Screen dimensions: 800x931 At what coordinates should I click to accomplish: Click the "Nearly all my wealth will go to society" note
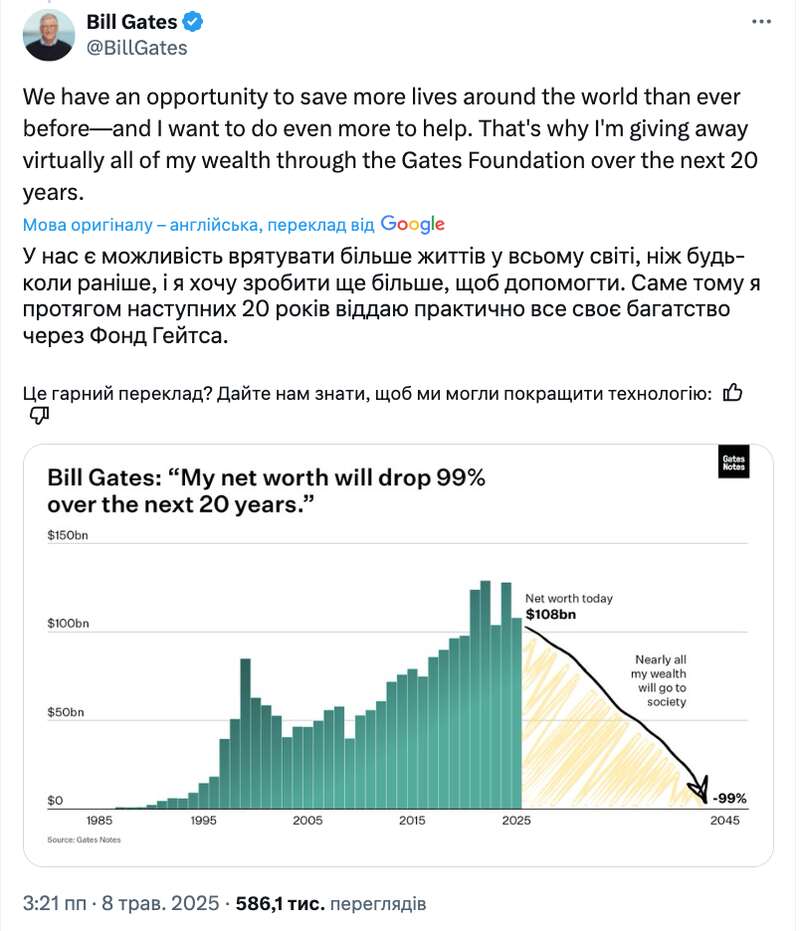660,681
